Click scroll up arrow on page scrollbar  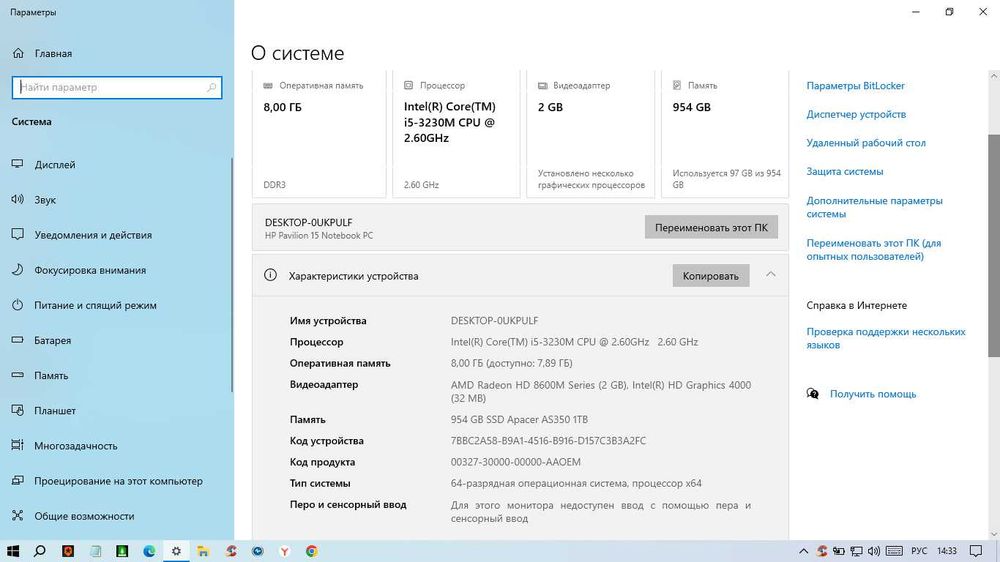pyautogui.click(x=994, y=77)
